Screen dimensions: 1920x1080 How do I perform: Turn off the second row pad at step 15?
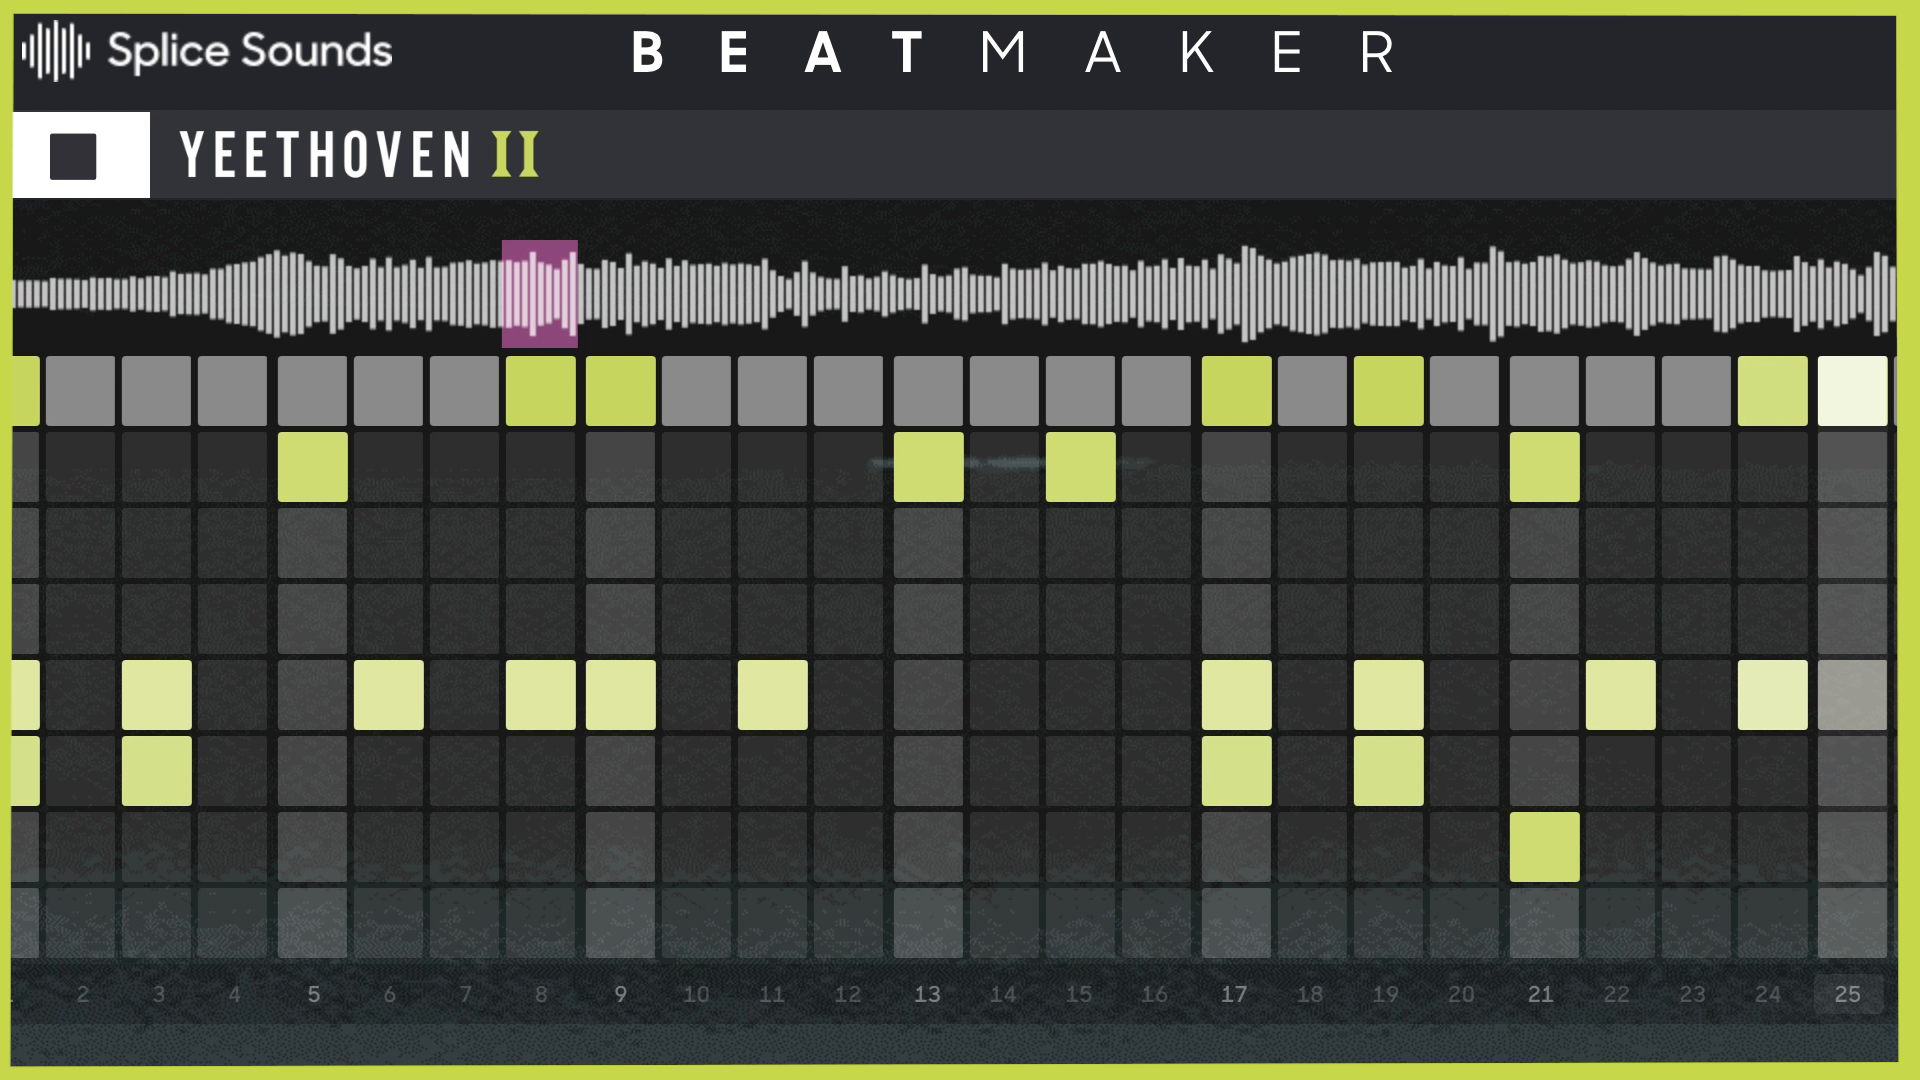(x=1081, y=467)
